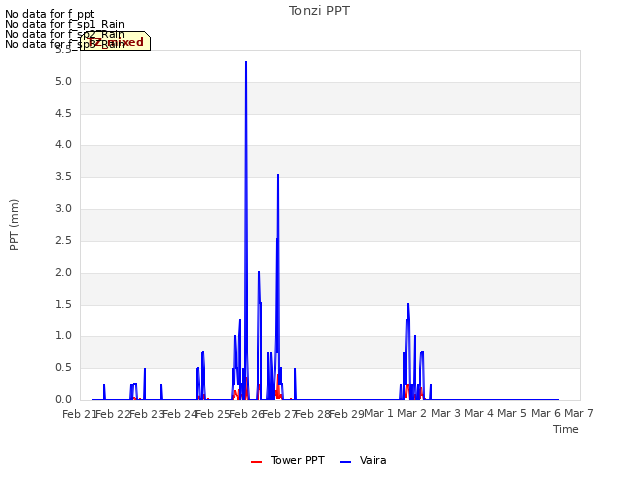Image resolution: width=640 pixels, height=480 pixels.
Task: Click the tallest Vaira peak above 5.0 mm
Action: pyautogui.click(x=246, y=62)
